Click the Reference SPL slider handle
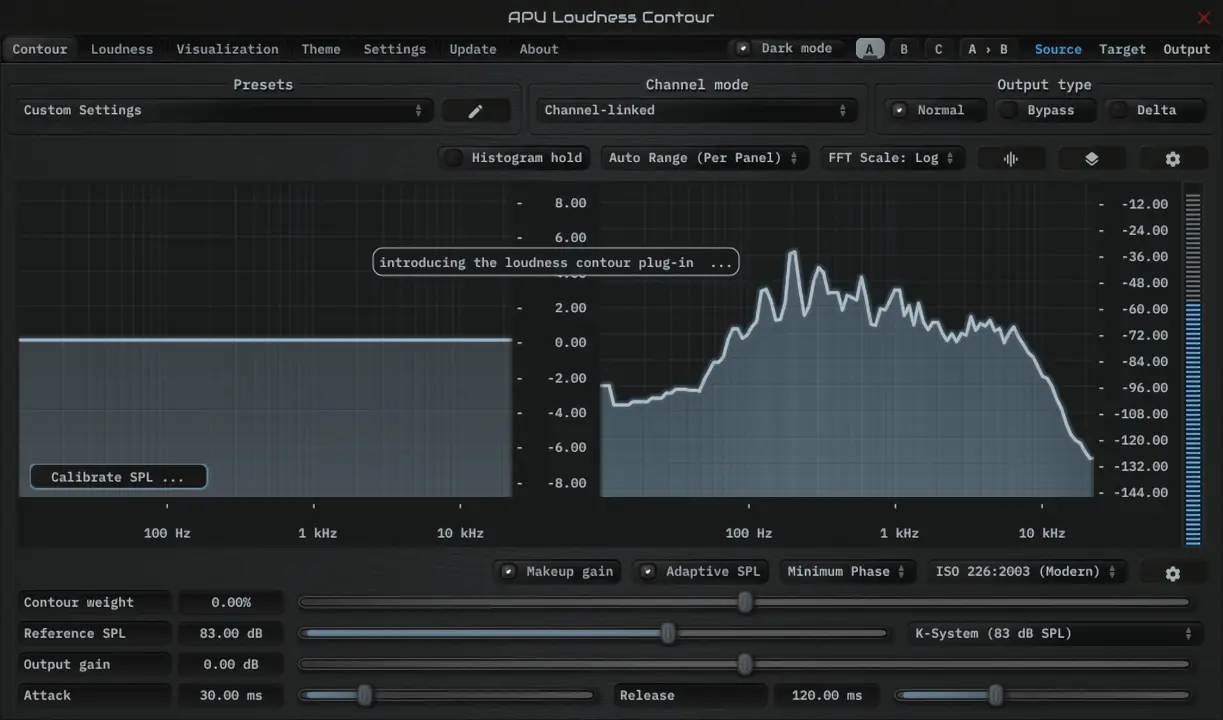1223x720 pixels. point(668,633)
